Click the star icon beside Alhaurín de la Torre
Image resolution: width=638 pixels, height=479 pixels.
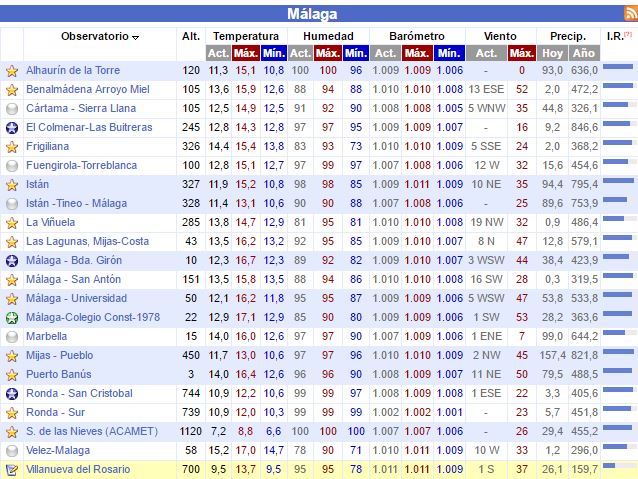[x=12, y=71]
